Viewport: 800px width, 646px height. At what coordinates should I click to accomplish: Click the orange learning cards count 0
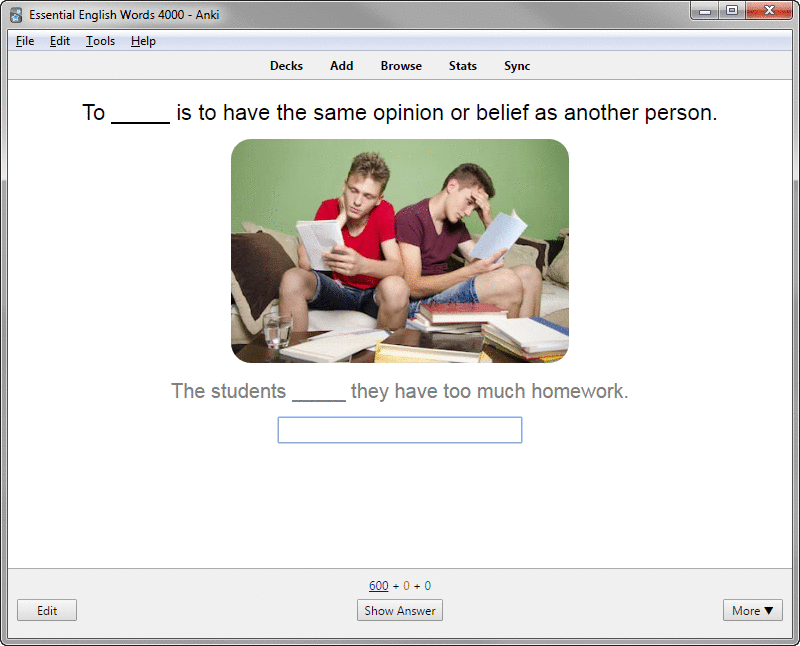pyautogui.click(x=406, y=586)
